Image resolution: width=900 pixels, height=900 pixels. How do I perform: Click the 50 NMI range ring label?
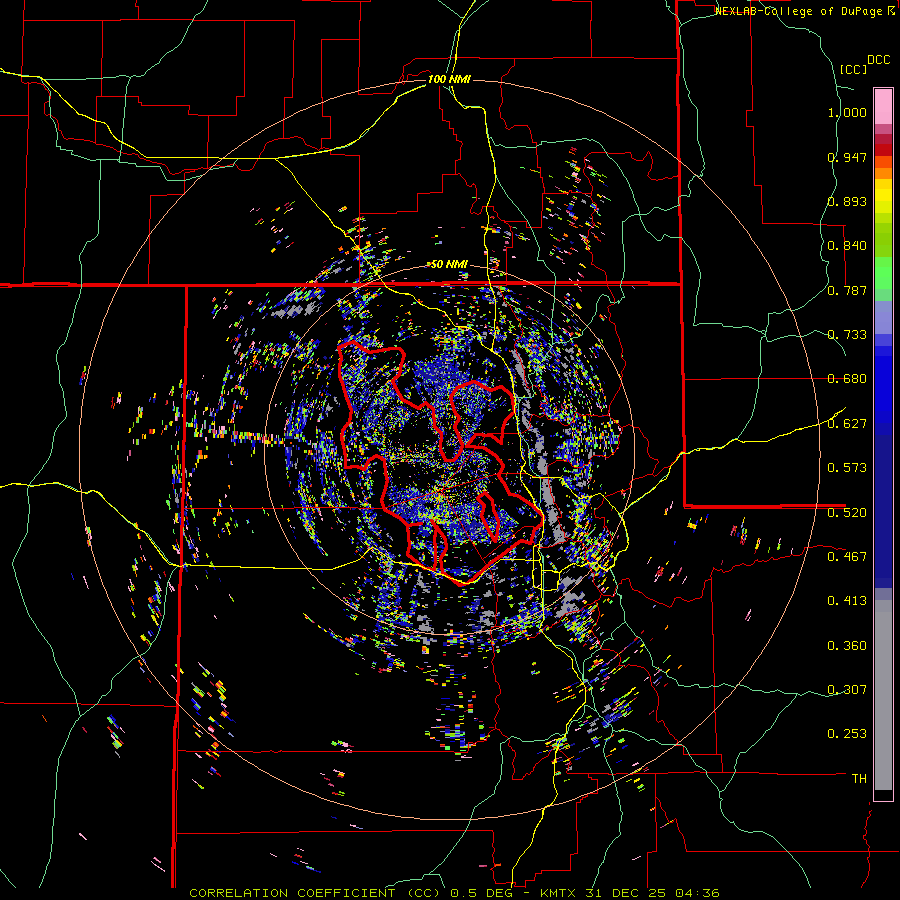coord(449,264)
